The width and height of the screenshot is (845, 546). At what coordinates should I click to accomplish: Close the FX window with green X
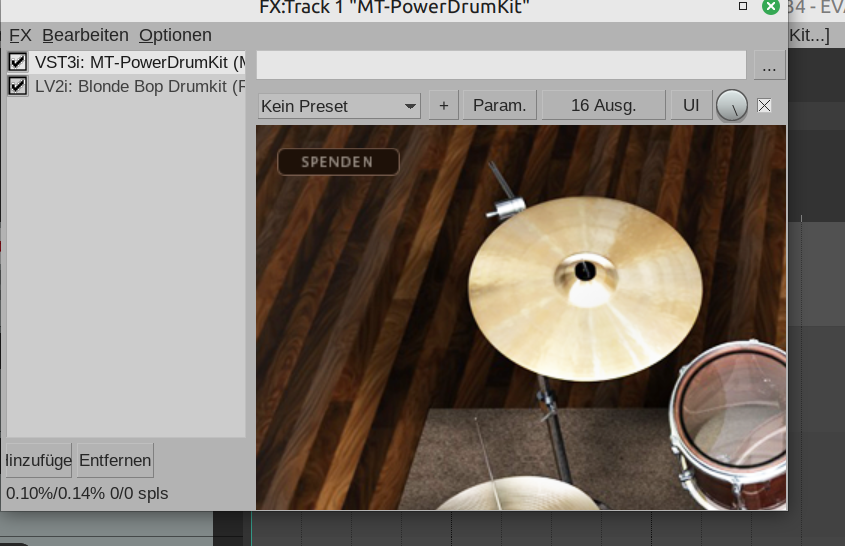point(771,7)
